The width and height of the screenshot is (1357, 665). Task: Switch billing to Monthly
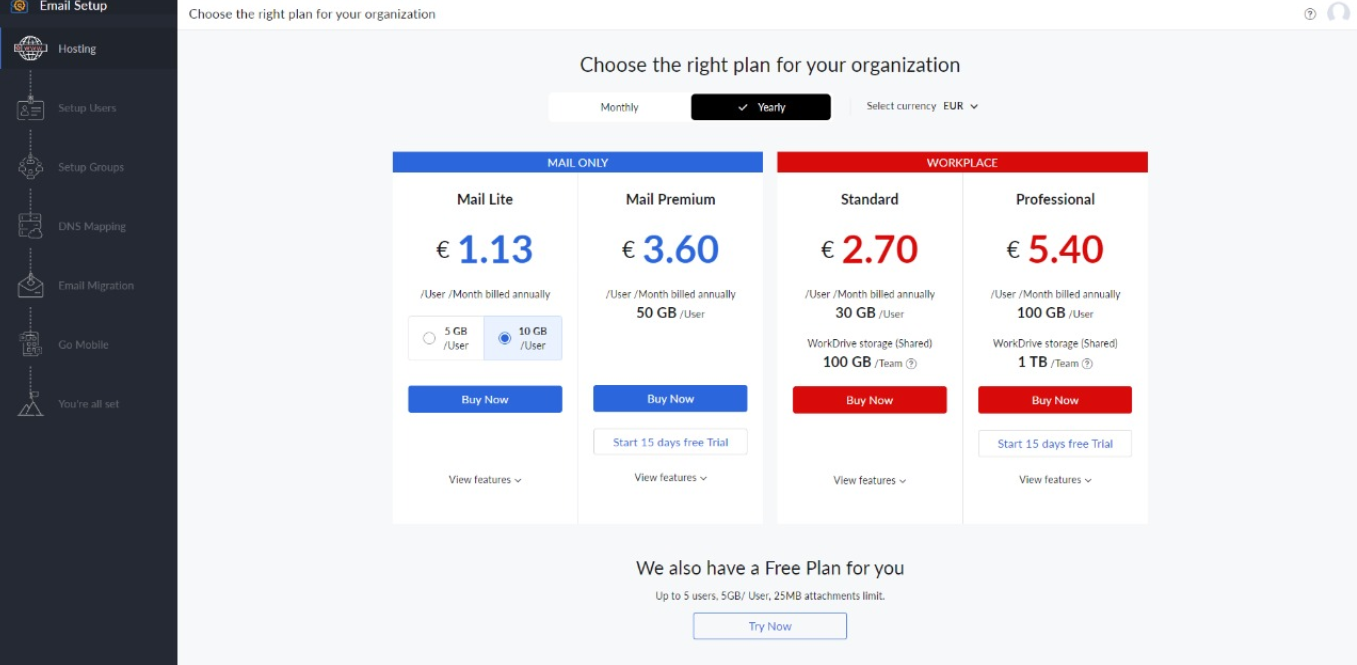click(619, 107)
